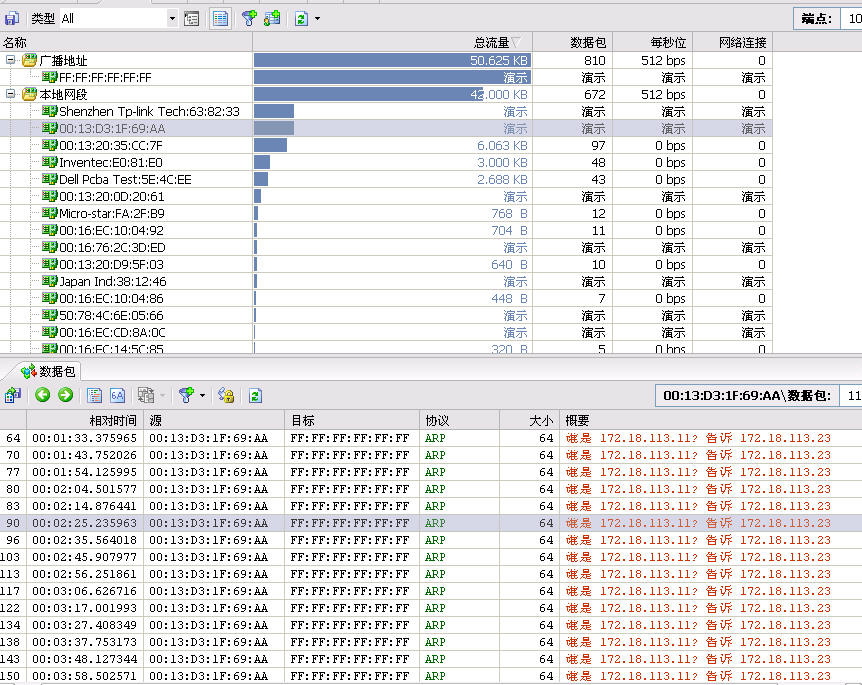Viewport: 862px width, 685px height.
Task: Click the green back arrow in packet toolbar
Action: coord(43,395)
